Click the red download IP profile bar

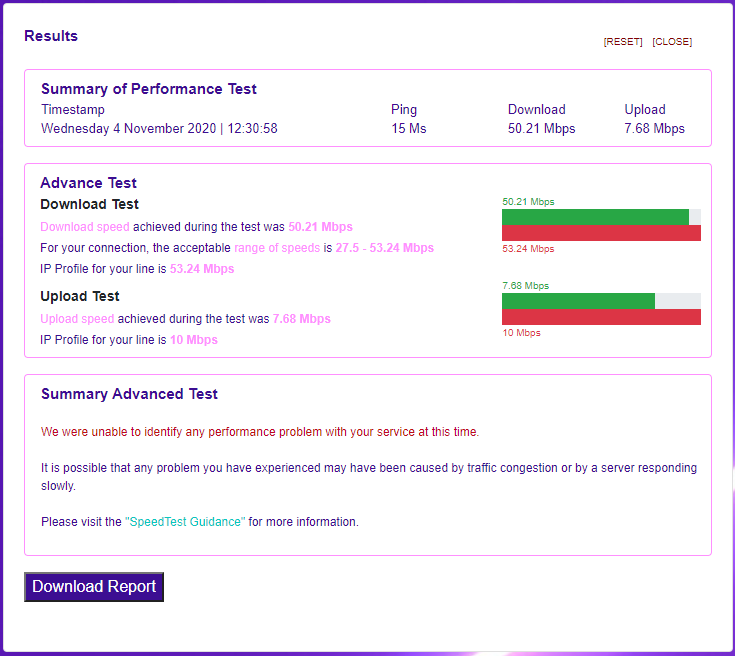pyautogui.click(x=601, y=233)
